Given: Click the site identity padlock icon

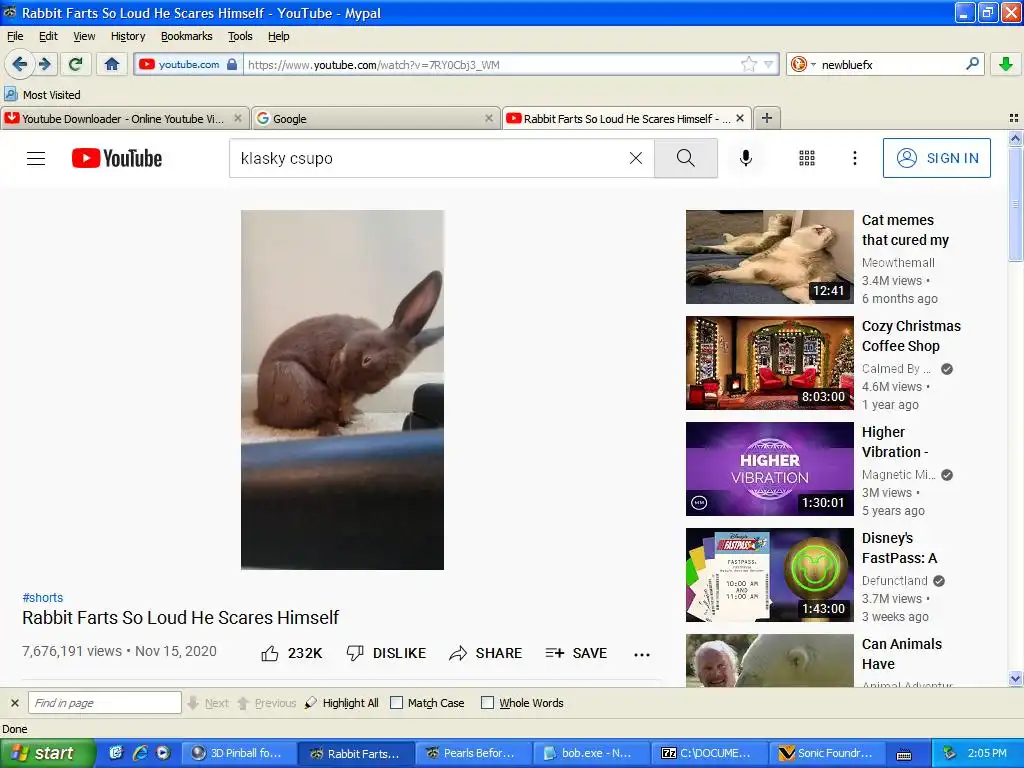Looking at the screenshot, I should [232, 64].
